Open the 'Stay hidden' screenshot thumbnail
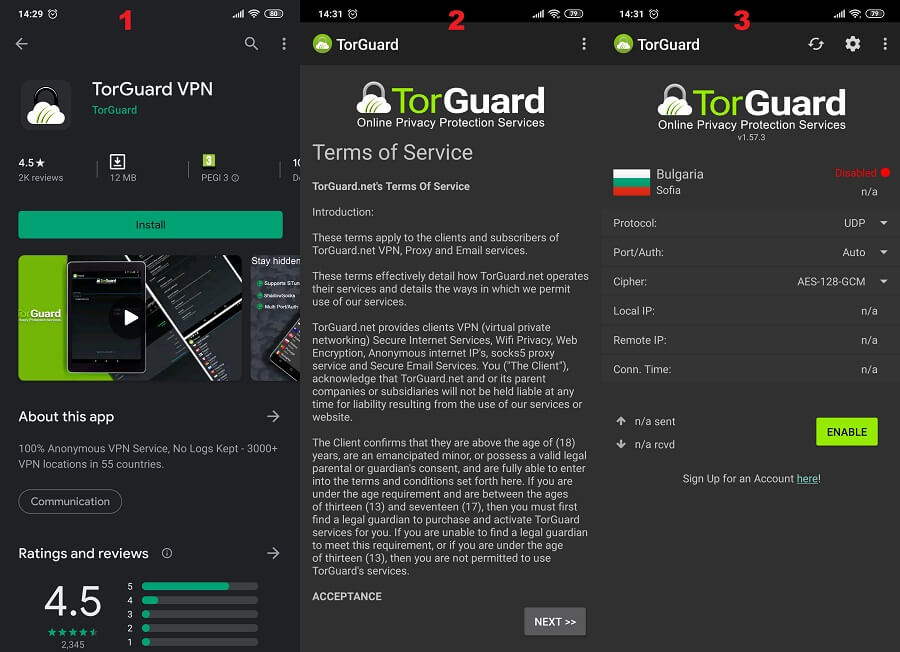900x652 pixels. (276, 317)
